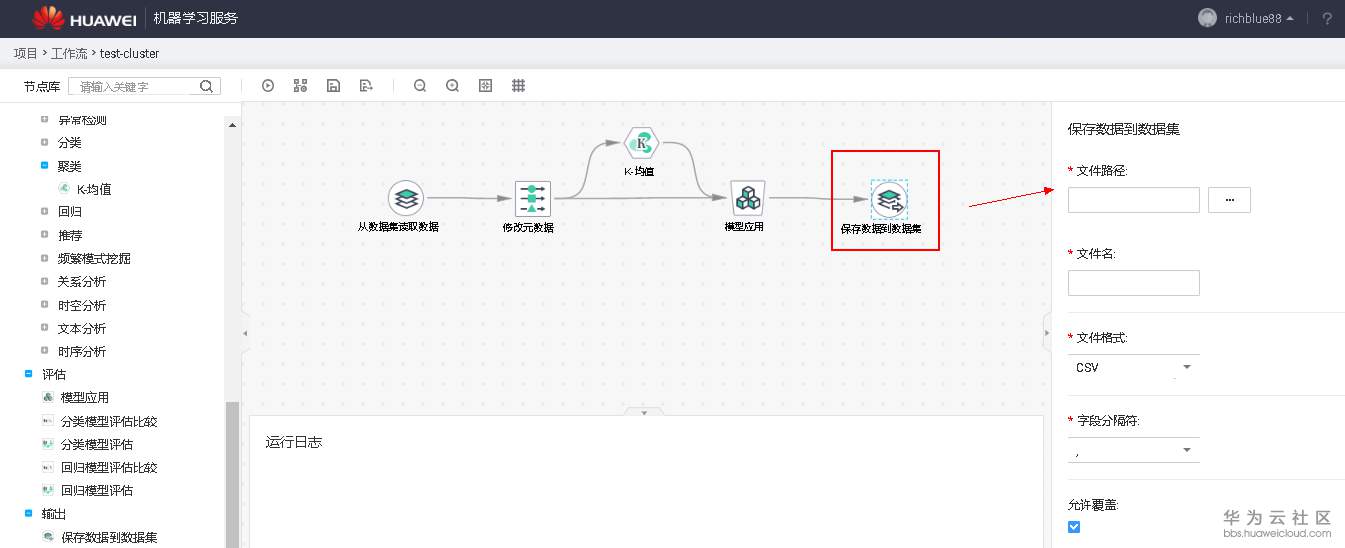
Task: Click the 机器学习服务 title
Action: 196,18
